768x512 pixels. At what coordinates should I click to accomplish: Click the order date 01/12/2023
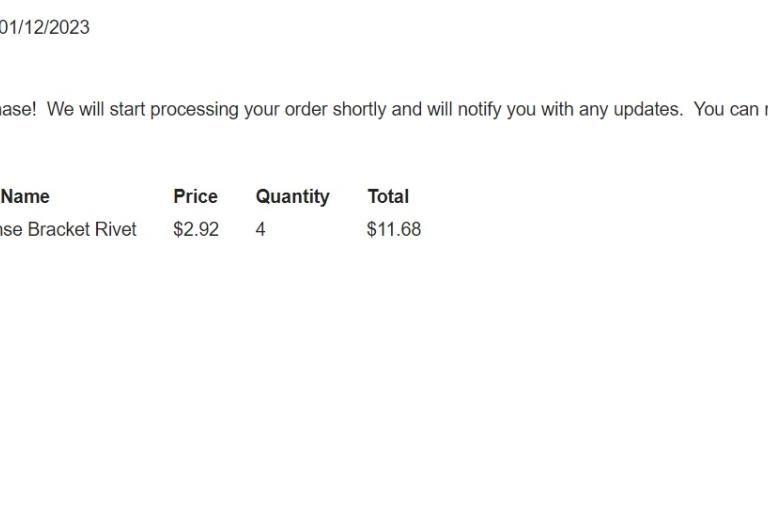pos(45,27)
